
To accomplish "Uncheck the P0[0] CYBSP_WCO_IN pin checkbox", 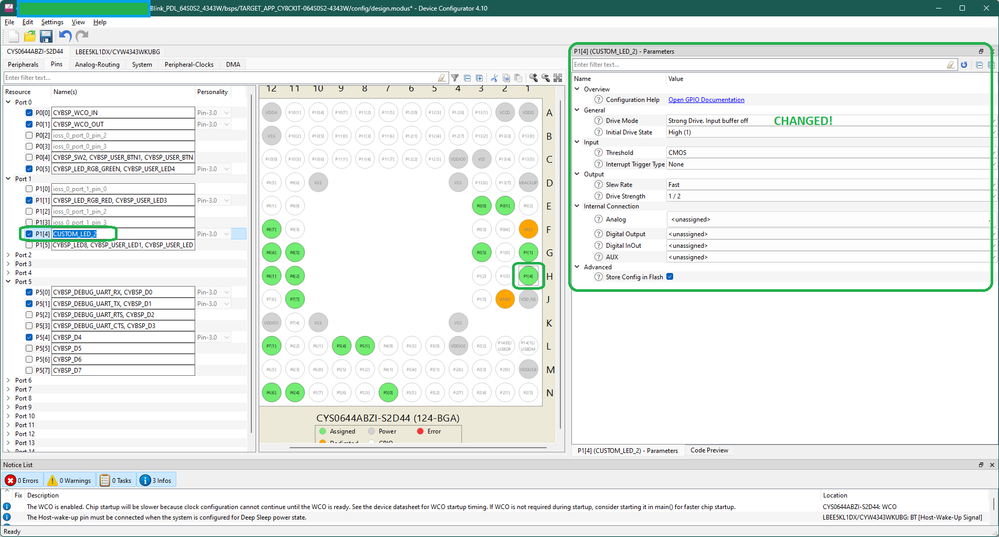I will point(29,113).
